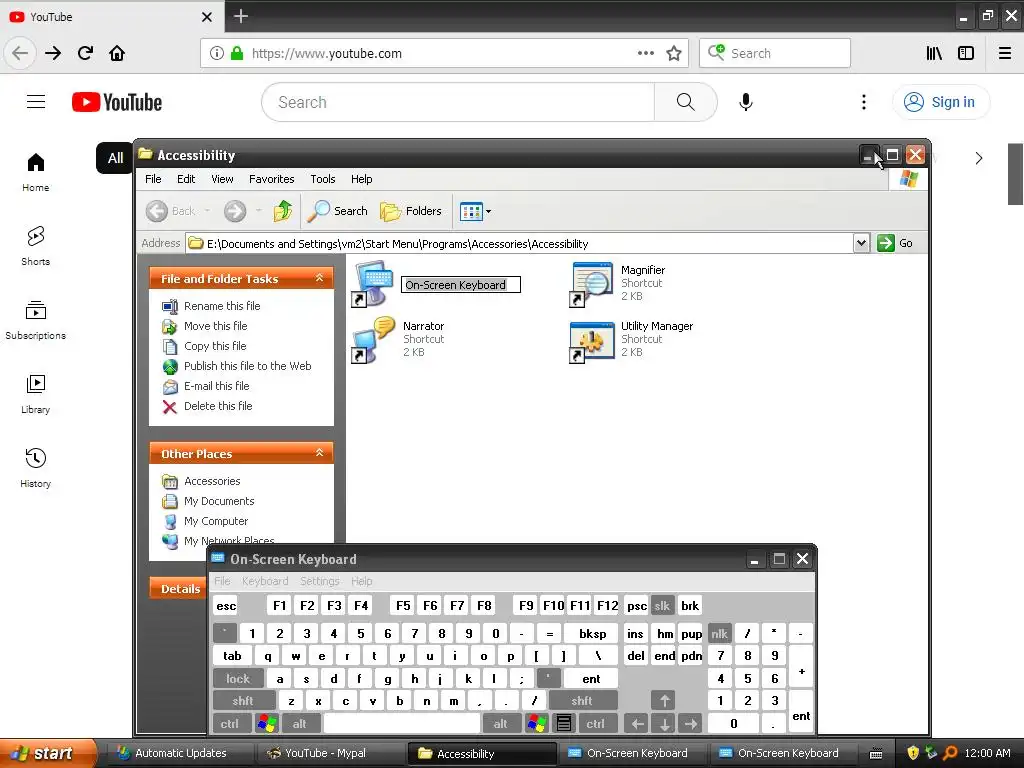Toggle the Explorer Folders pane button
Viewport: 1024px width, 768px height.
coord(411,211)
